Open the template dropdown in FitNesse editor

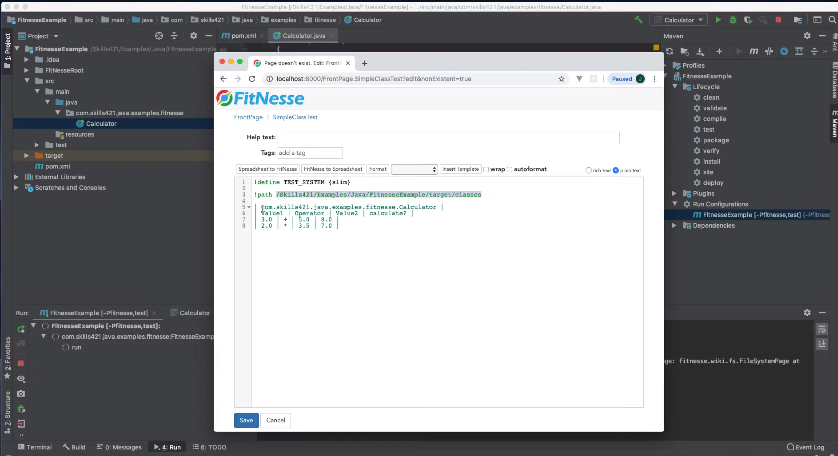[x=414, y=169]
